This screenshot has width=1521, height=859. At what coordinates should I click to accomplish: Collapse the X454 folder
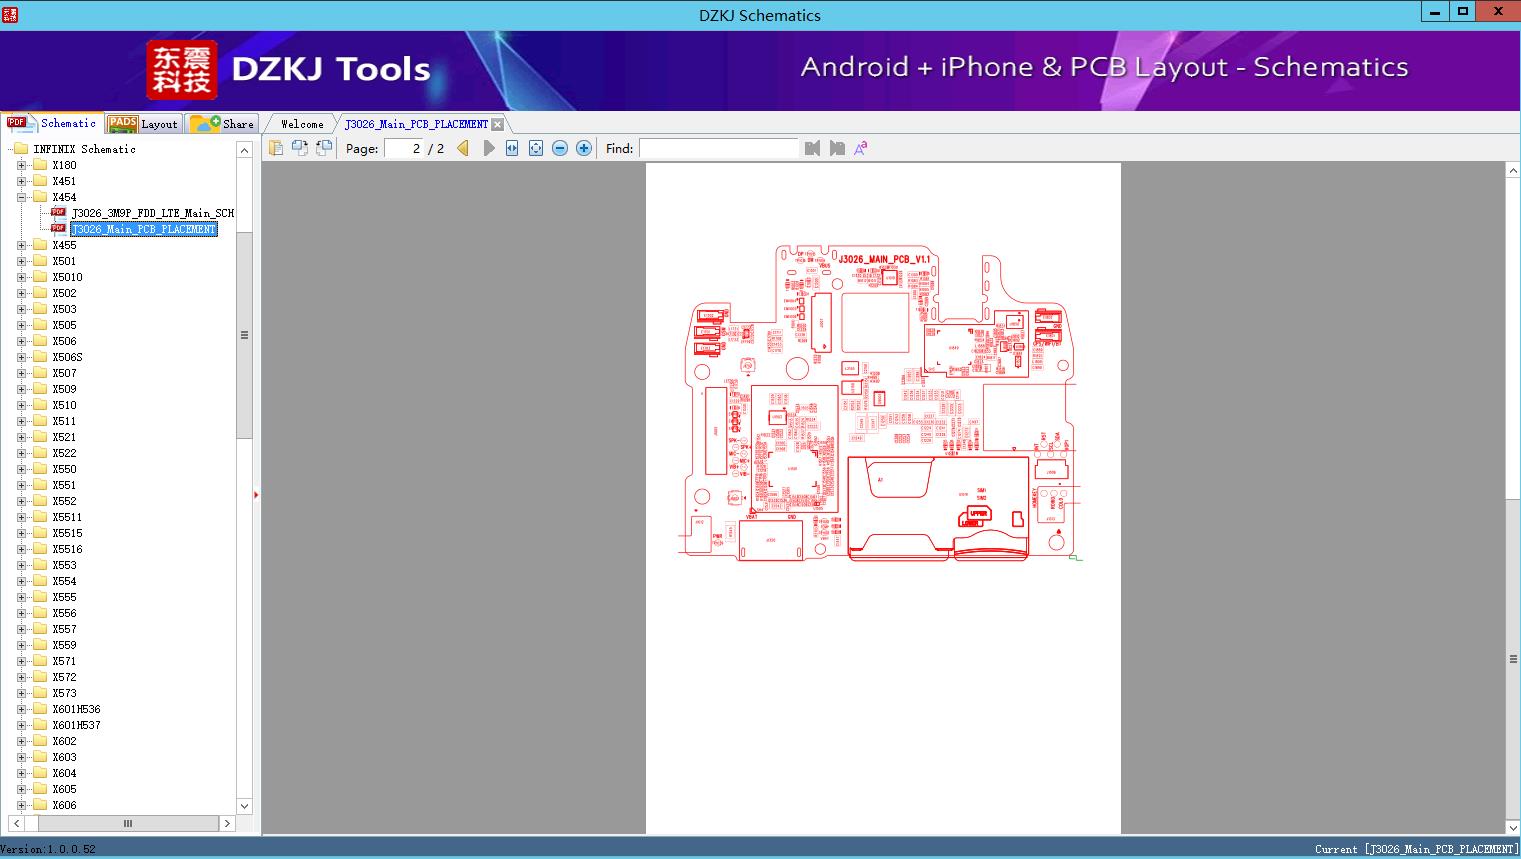click(22, 197)
